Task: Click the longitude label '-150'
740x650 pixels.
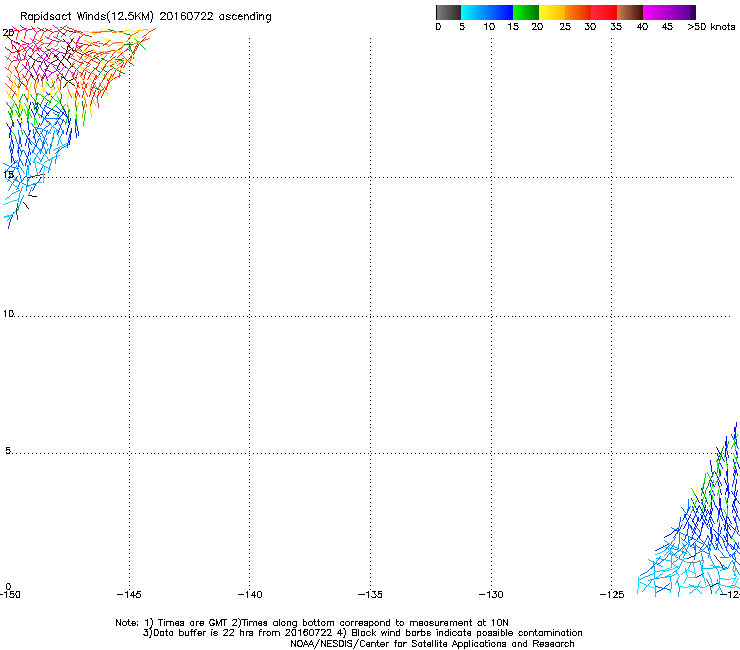Action: 10,595
